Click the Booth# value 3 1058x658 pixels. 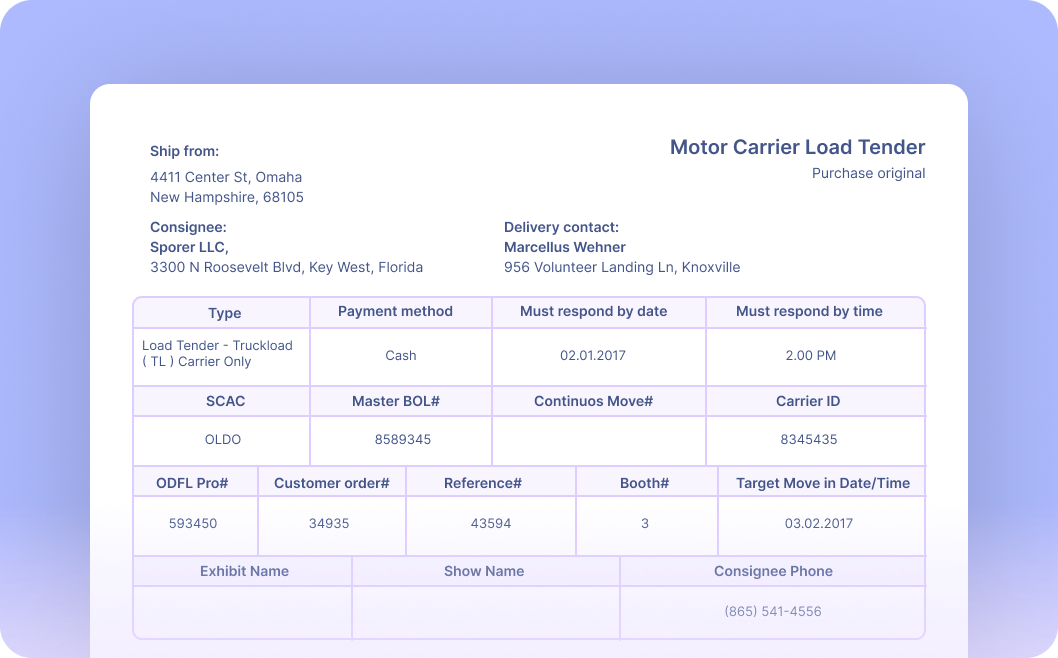[x=645, y=523]
